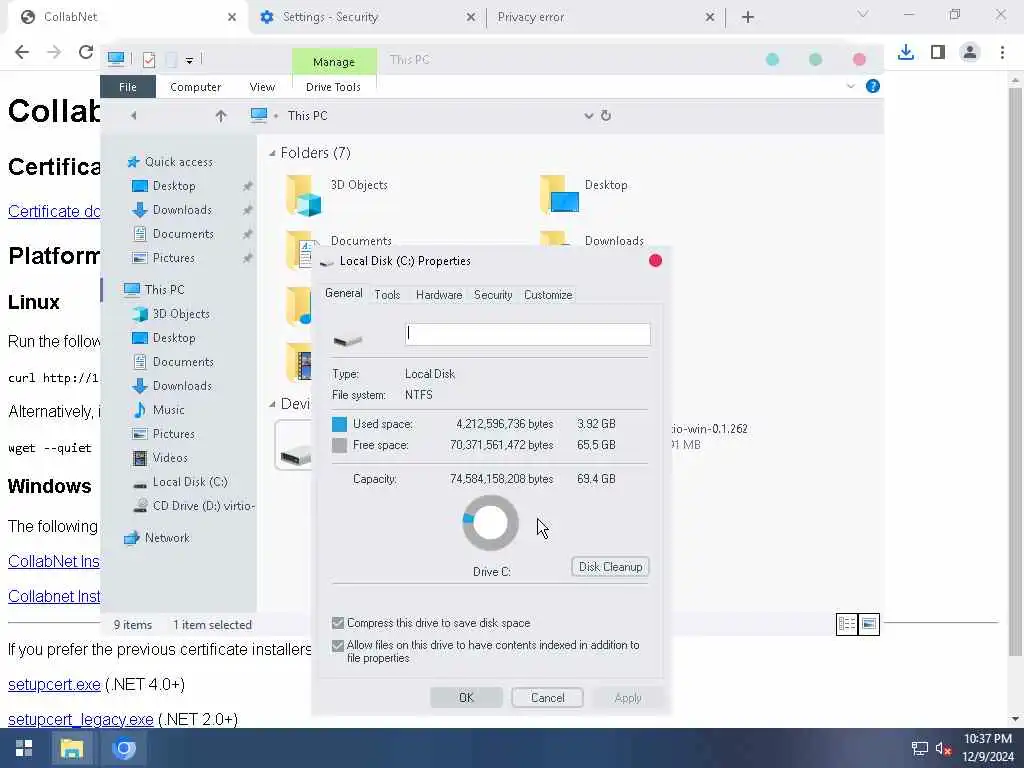Click OK in the Properties dialog
The width and height of the screenshot is (1024, 768).
coord(466,697)
